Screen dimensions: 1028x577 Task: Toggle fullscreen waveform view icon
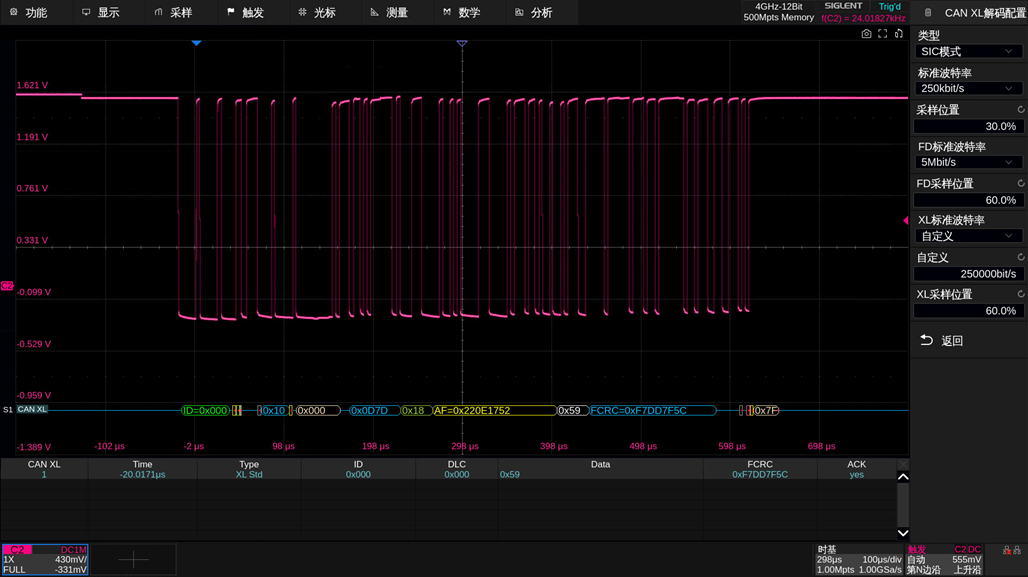point(882,33)
